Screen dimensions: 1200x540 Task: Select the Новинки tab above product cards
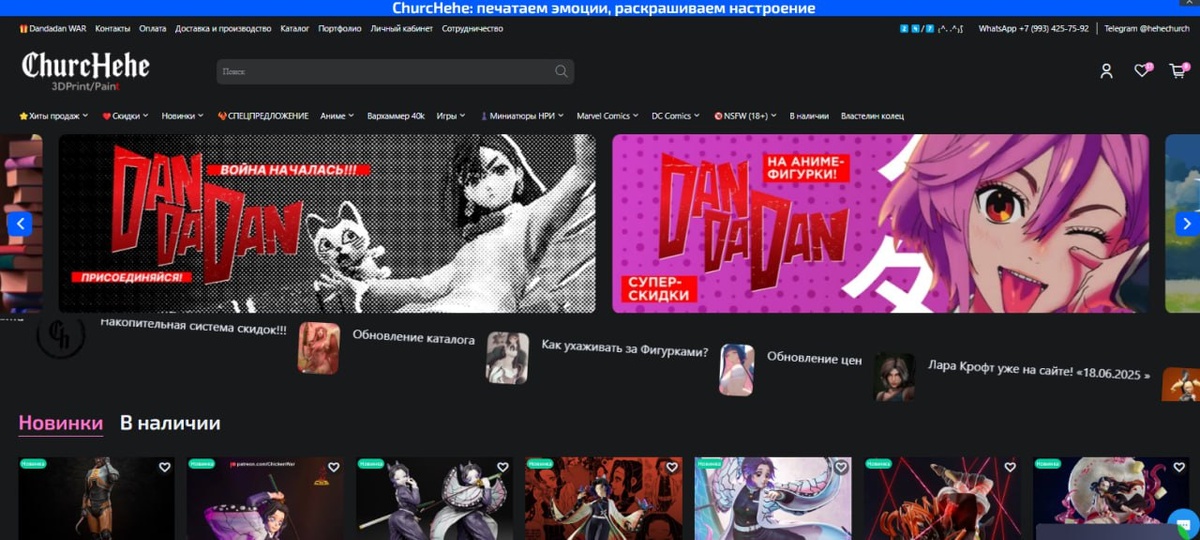pos(60,423)
